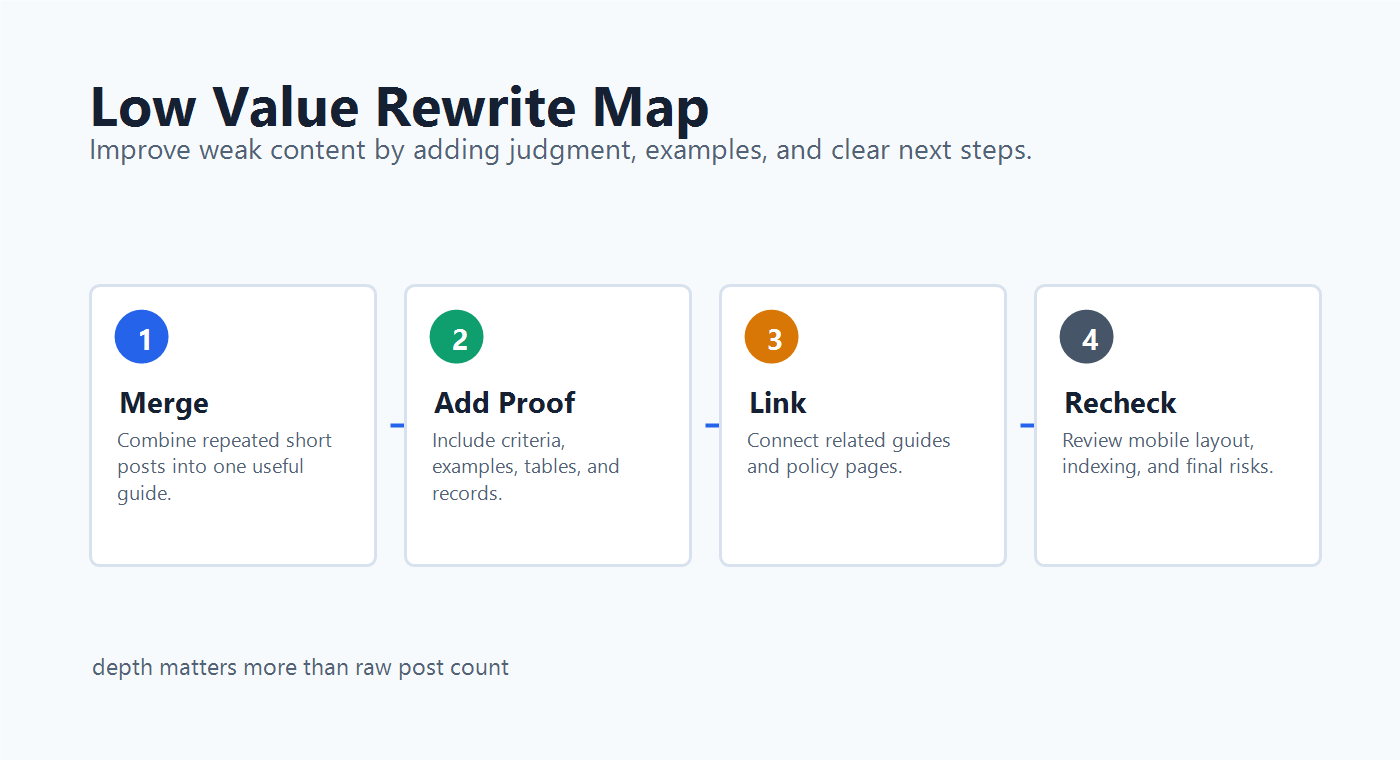The height and width of the screenshot is (760, 1400).
Task: Click the Low Value Rewrite Map title
Action: (x=399, y=106)
